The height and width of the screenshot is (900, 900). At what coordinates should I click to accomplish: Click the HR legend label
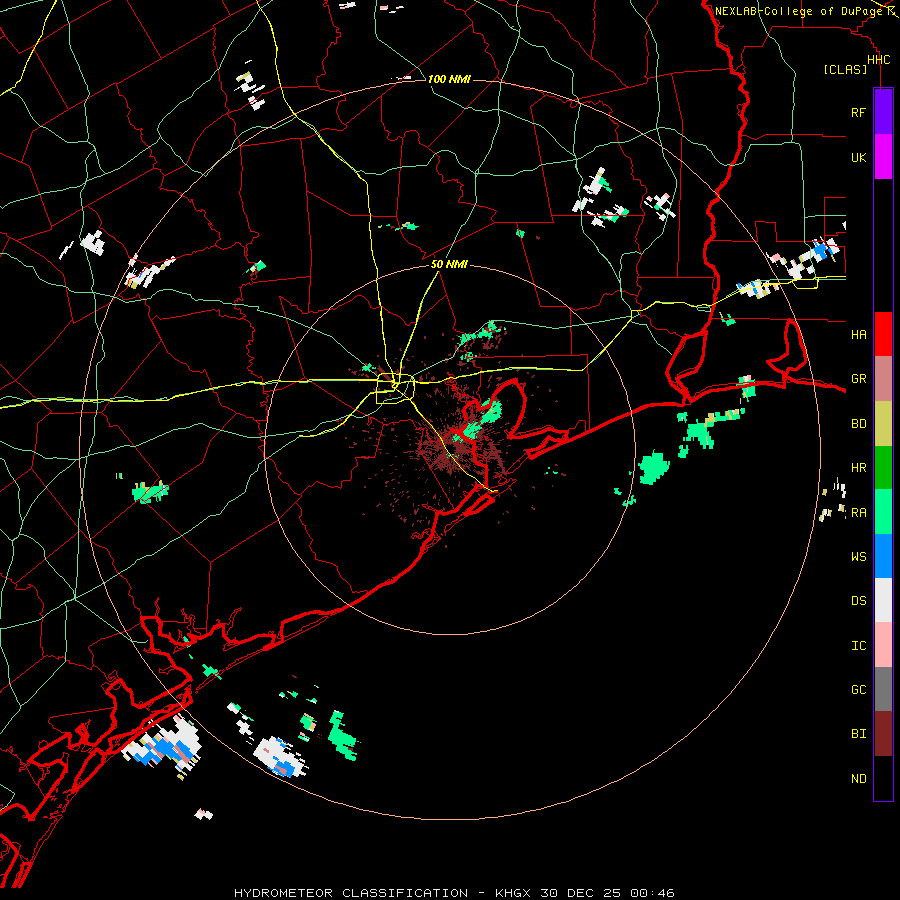[x=858, y=468]
